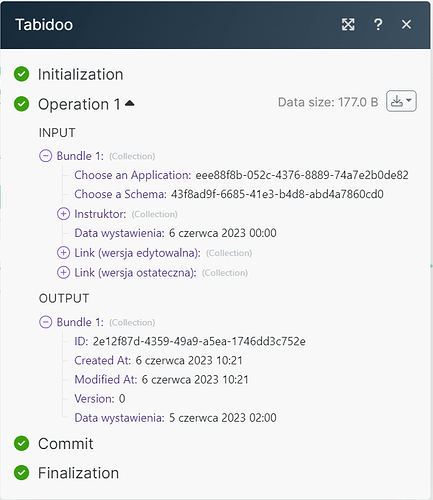Screen dimensions: 433x500
Task: Collapse Operation 1 section
Action: (x=130, y=104)
